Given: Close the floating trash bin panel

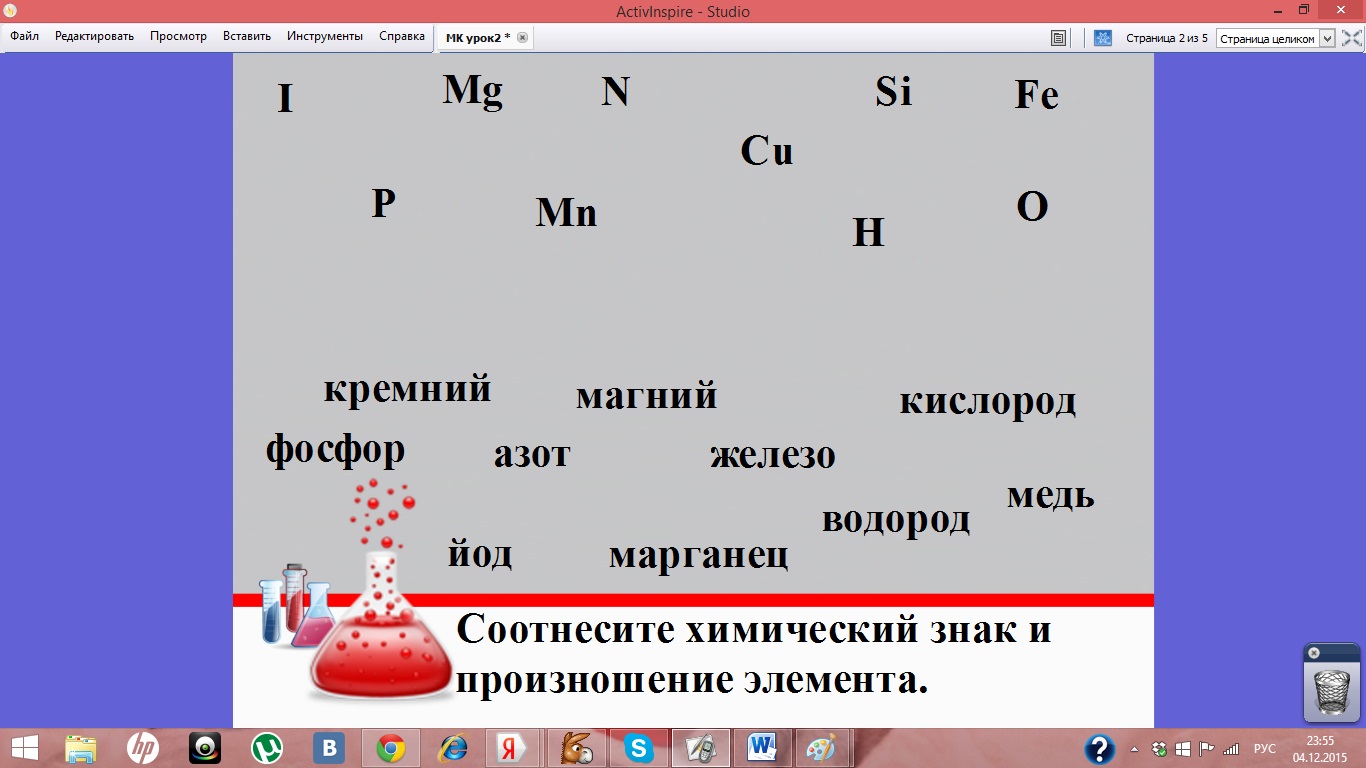Looking at the screenshot, I should coord(1314,653).
